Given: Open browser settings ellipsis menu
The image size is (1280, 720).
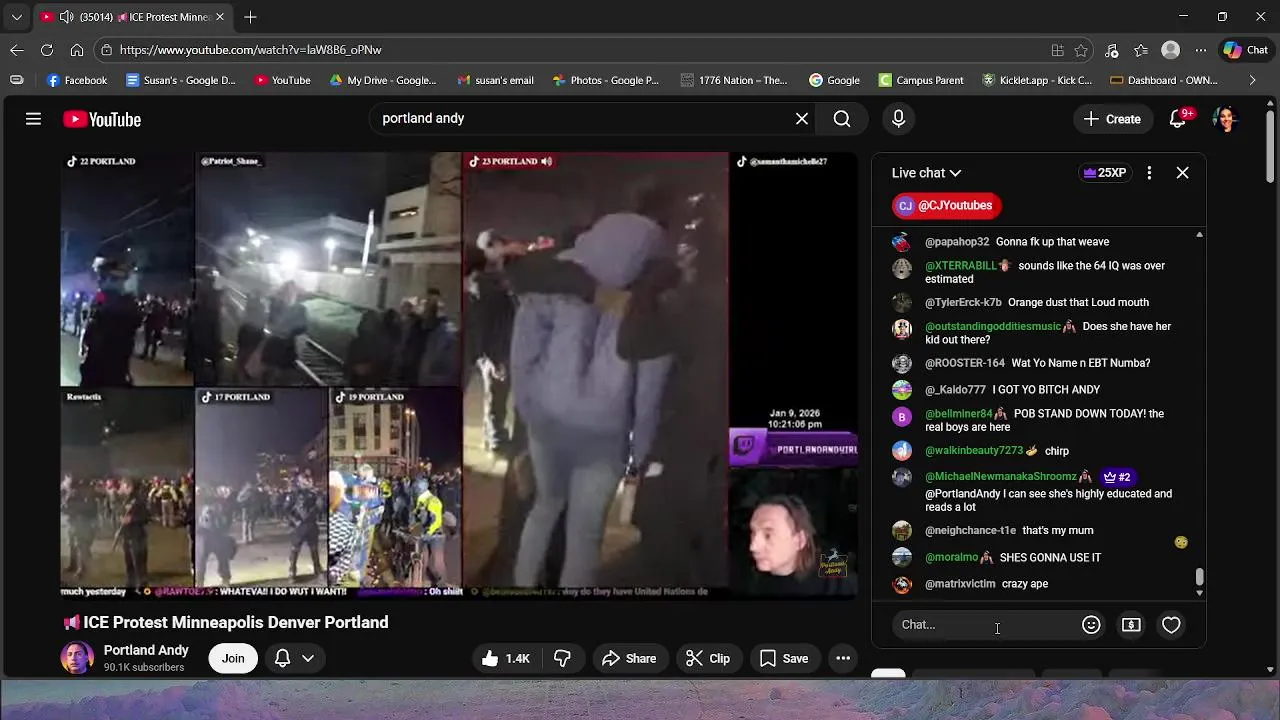Looking at the screenshot, I should tap(1201, 50).
